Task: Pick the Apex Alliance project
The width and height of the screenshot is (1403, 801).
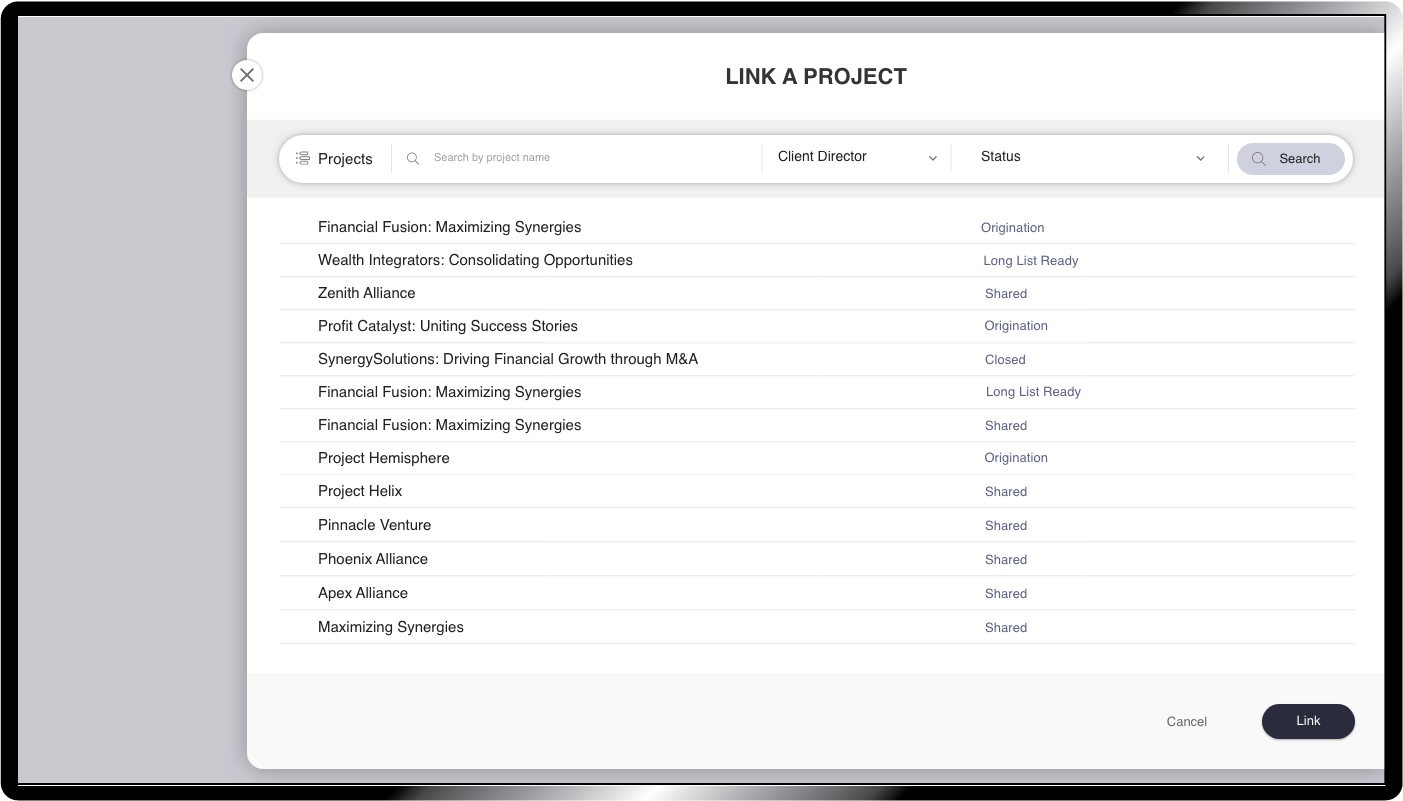Action: 363,593
